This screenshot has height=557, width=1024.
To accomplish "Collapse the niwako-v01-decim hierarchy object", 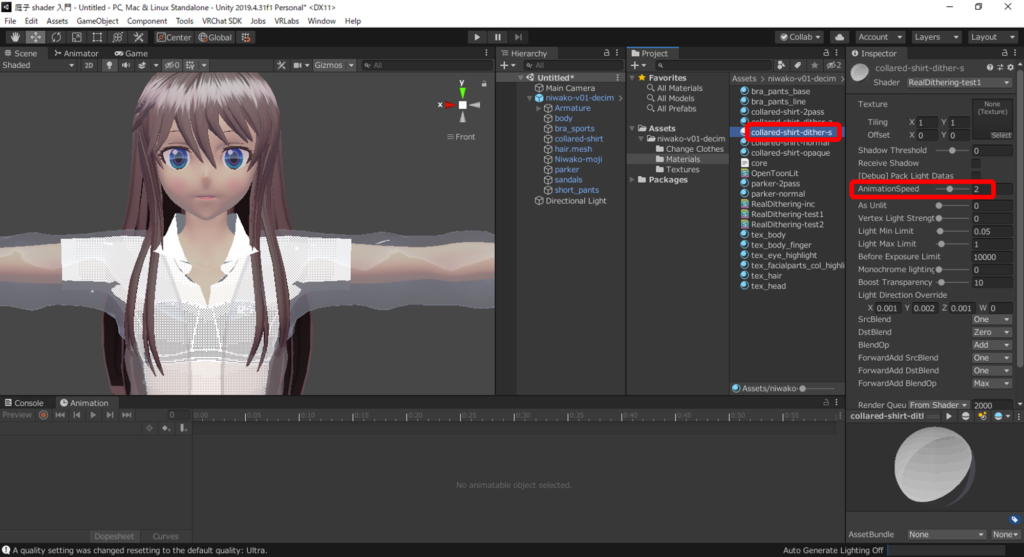I will (531, 98).
